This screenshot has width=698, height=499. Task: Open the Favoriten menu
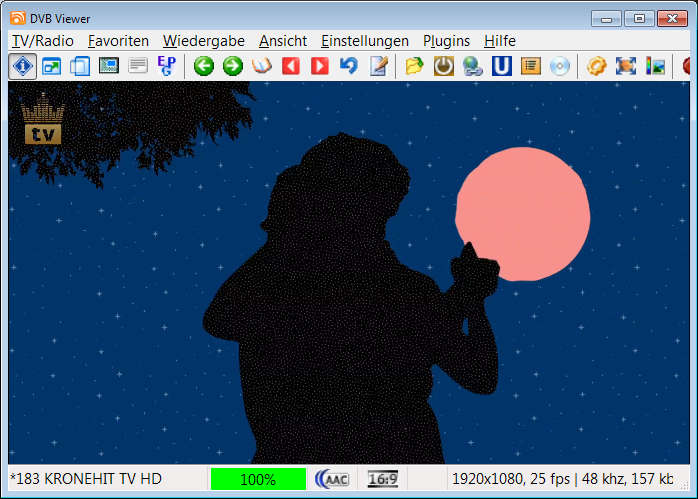tap(118, 41)
